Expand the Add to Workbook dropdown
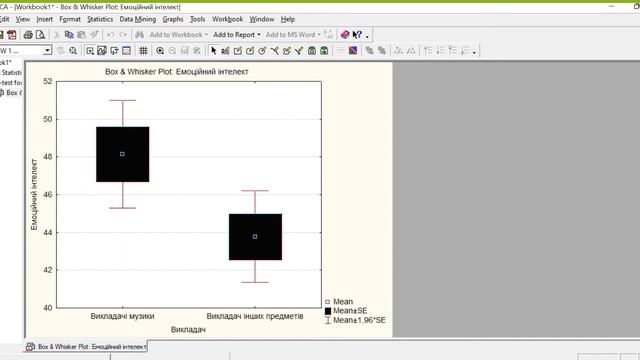Screen dimensions: 640x360 coord(207,35)
